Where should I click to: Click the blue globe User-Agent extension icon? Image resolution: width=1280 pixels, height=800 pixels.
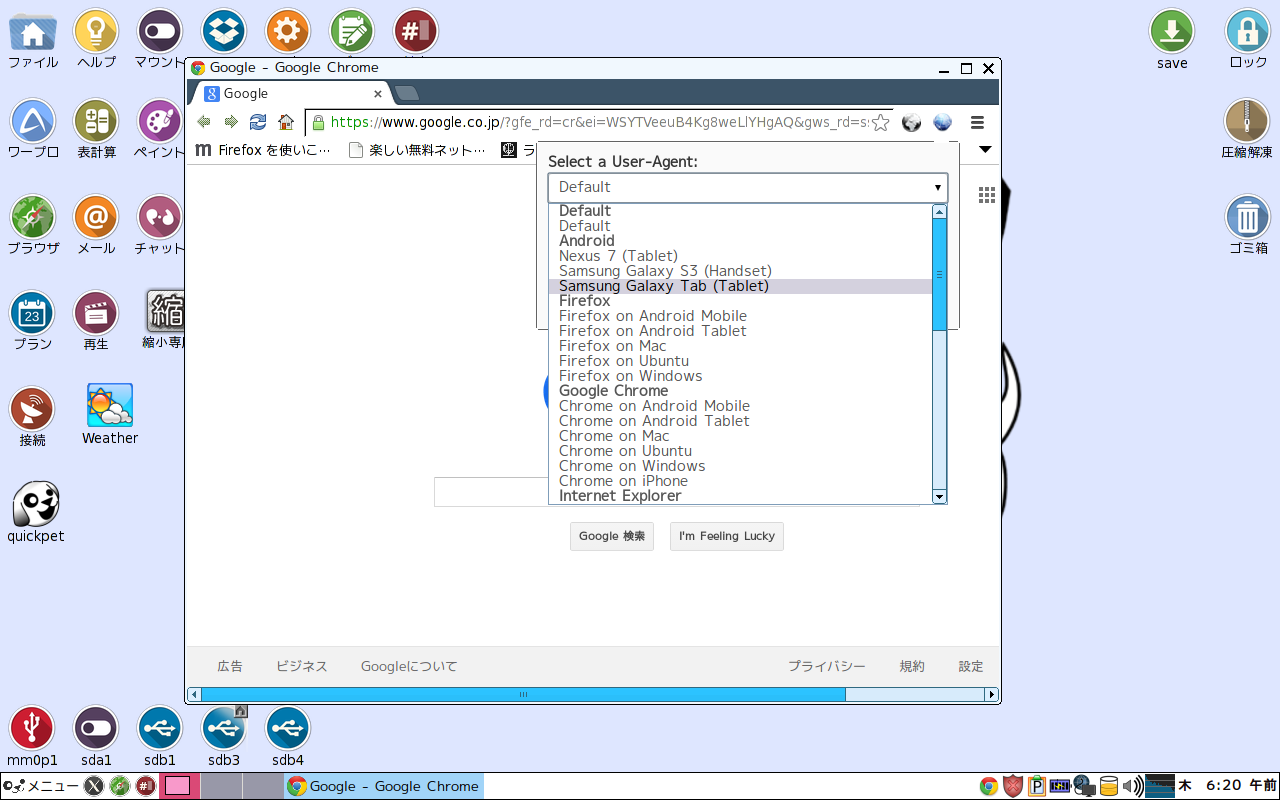942,122
